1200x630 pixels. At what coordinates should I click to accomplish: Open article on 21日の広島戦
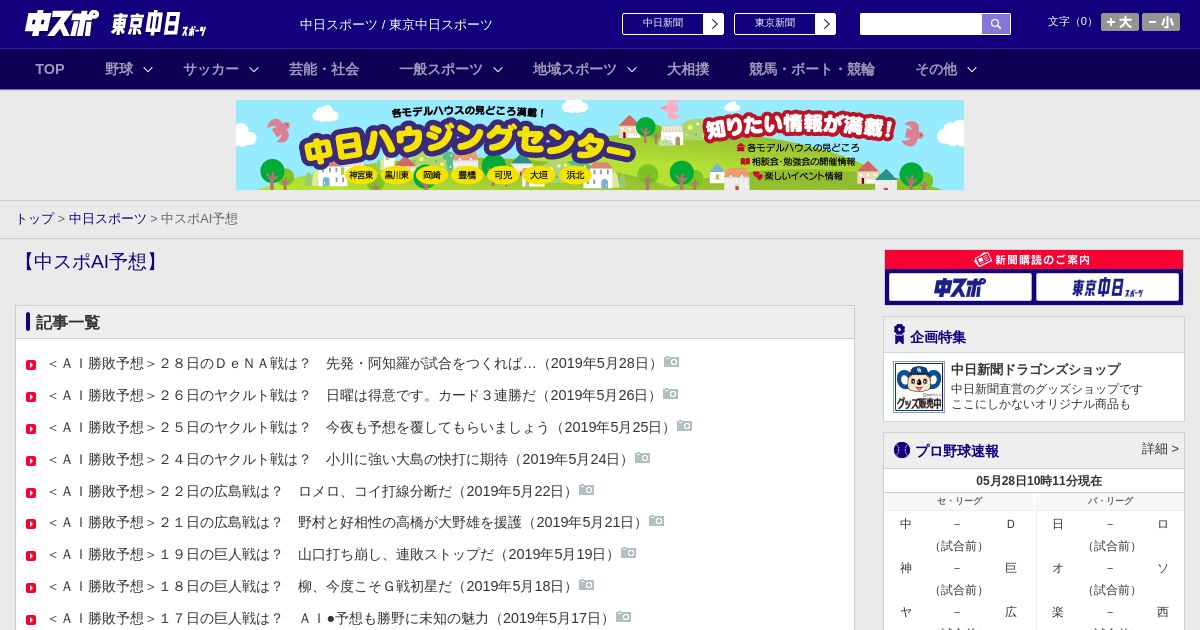(x=347, y=522)
